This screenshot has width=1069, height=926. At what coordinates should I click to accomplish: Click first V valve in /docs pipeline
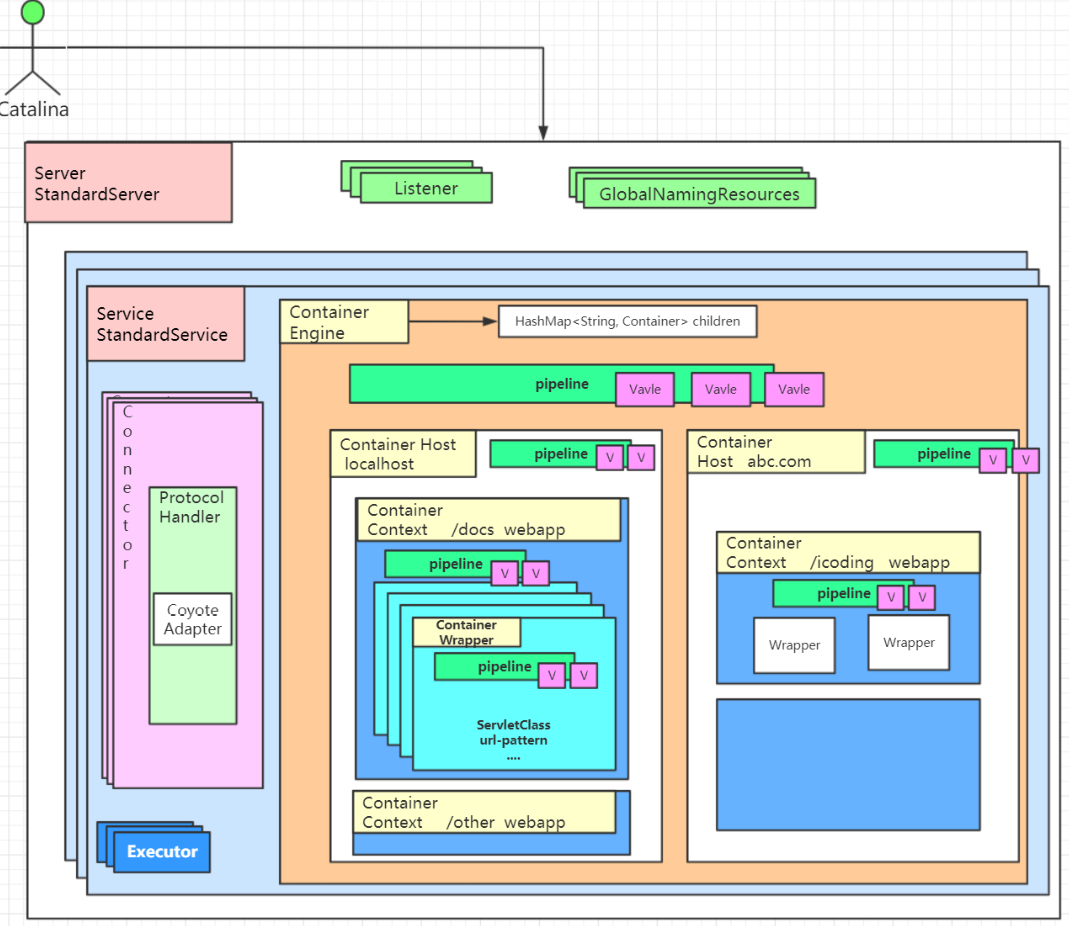click(505, 573)
